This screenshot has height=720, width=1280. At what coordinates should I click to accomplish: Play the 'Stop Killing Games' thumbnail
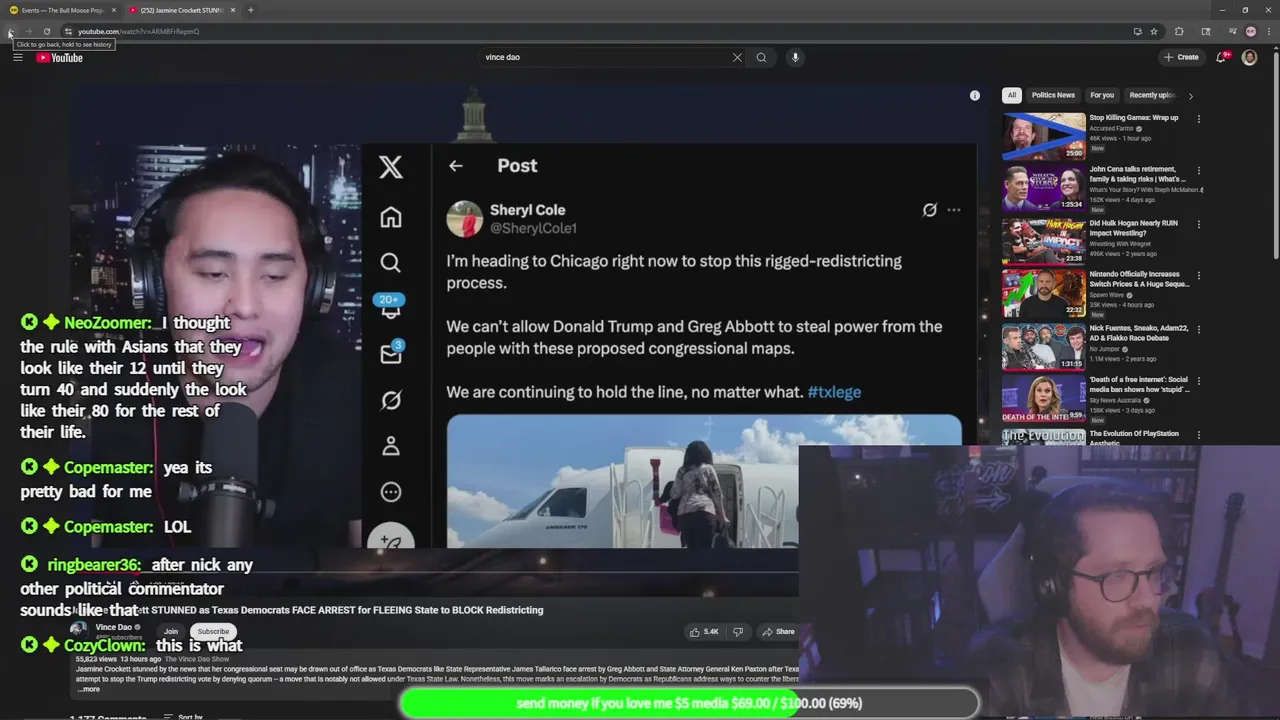pyautogui.click(x=1044, y=136)
